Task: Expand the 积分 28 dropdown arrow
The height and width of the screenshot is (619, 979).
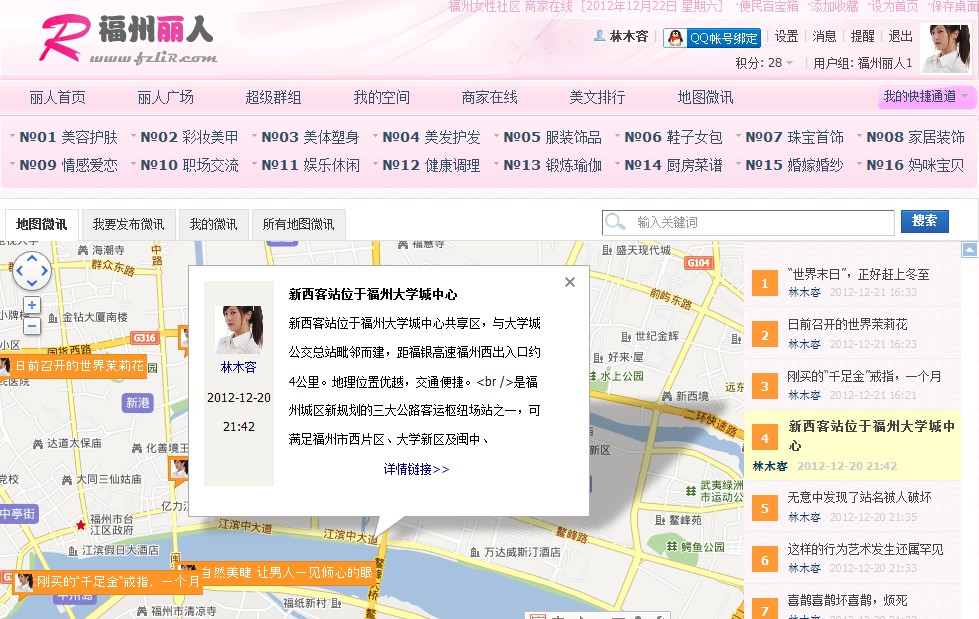Action: tap(789, 61)
